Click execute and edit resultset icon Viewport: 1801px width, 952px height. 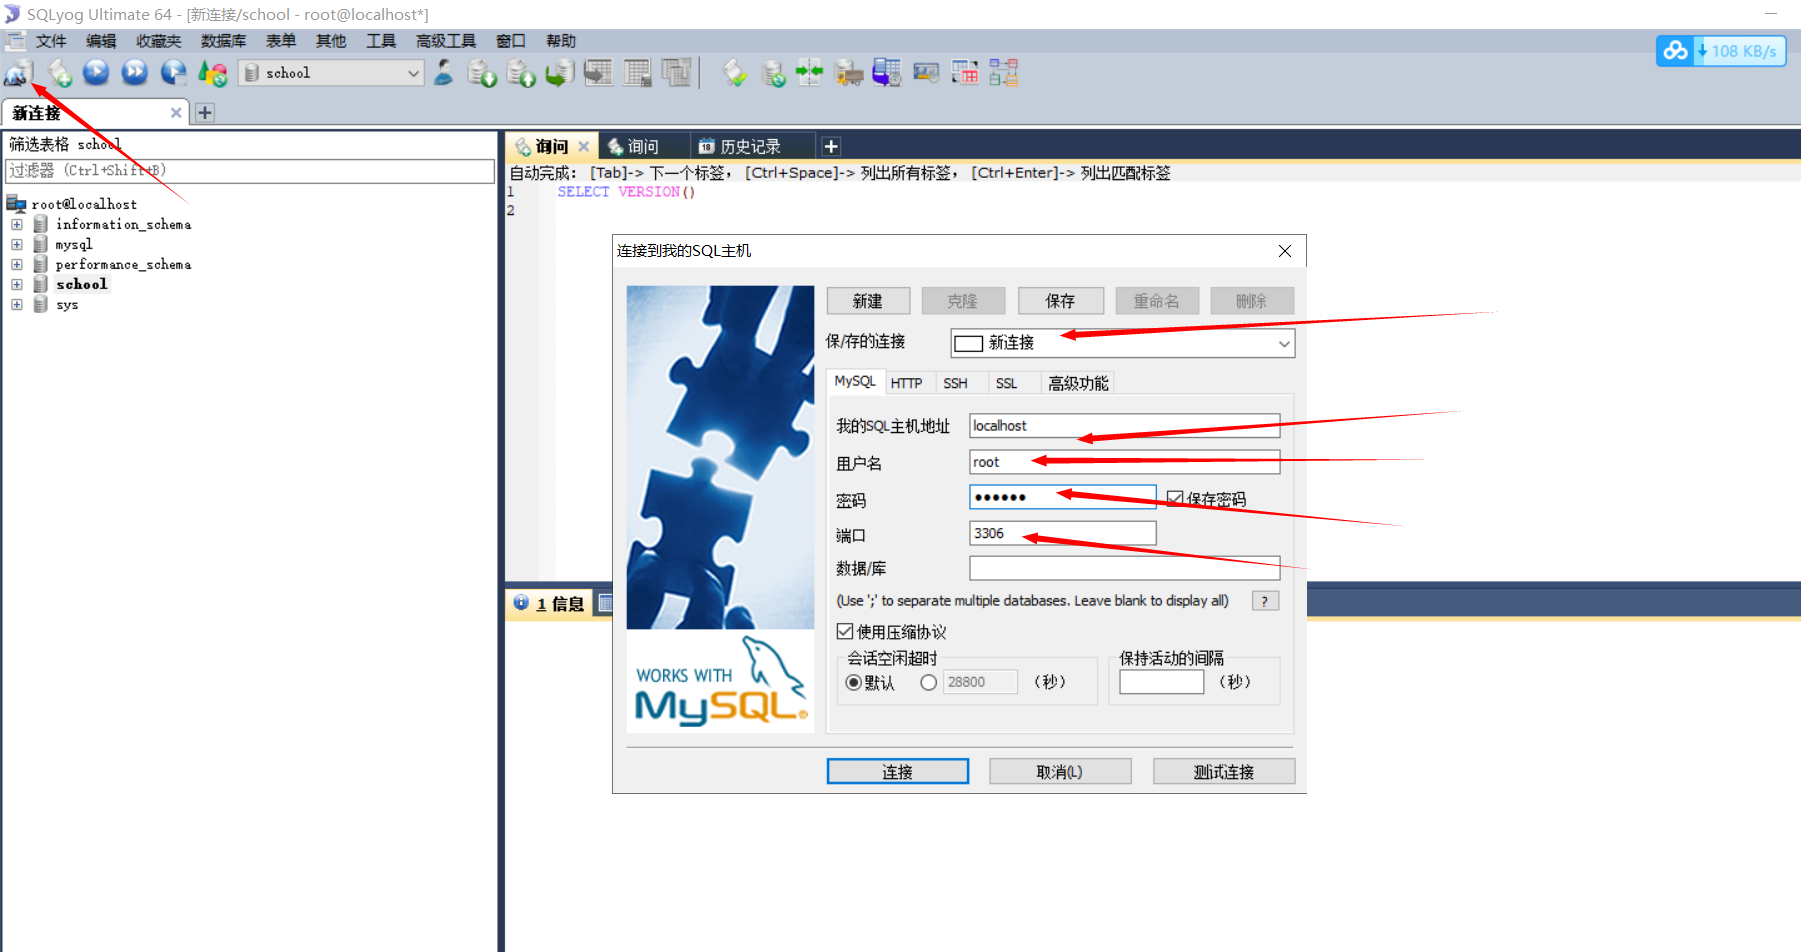pos(173,73)
